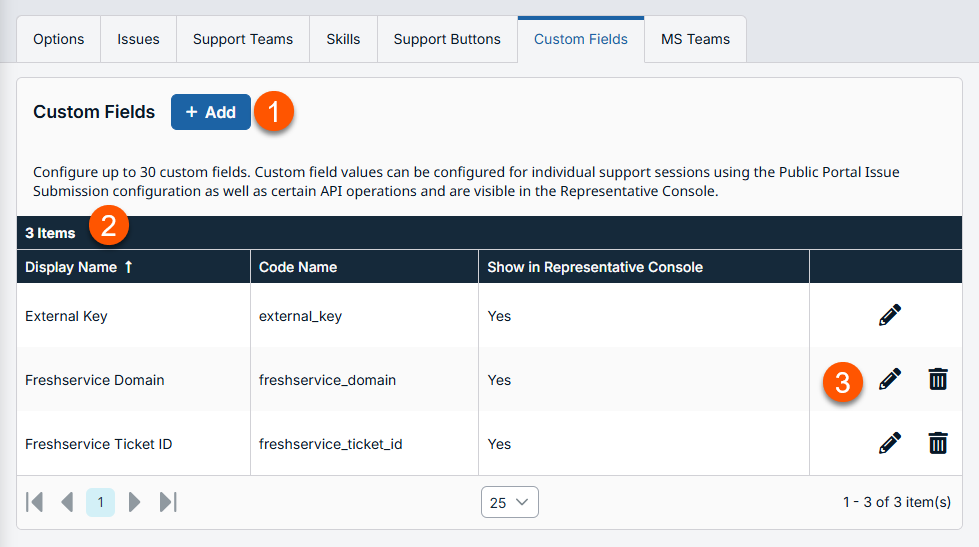This screenshot has height=547, width=979.
Task: Add a new custom field
Action: point(211,112)
